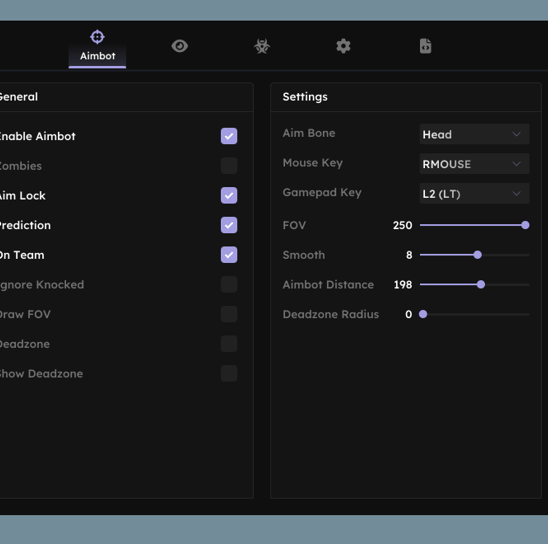This screenshot has width=548, height=544.
Task: Switch to the Aimbot tab
Action: (97, 48)
